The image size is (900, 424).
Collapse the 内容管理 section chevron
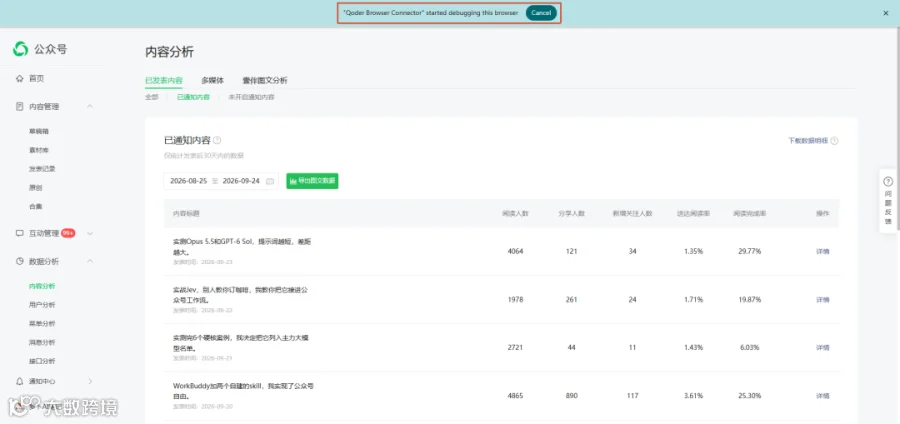coord(90,107)
